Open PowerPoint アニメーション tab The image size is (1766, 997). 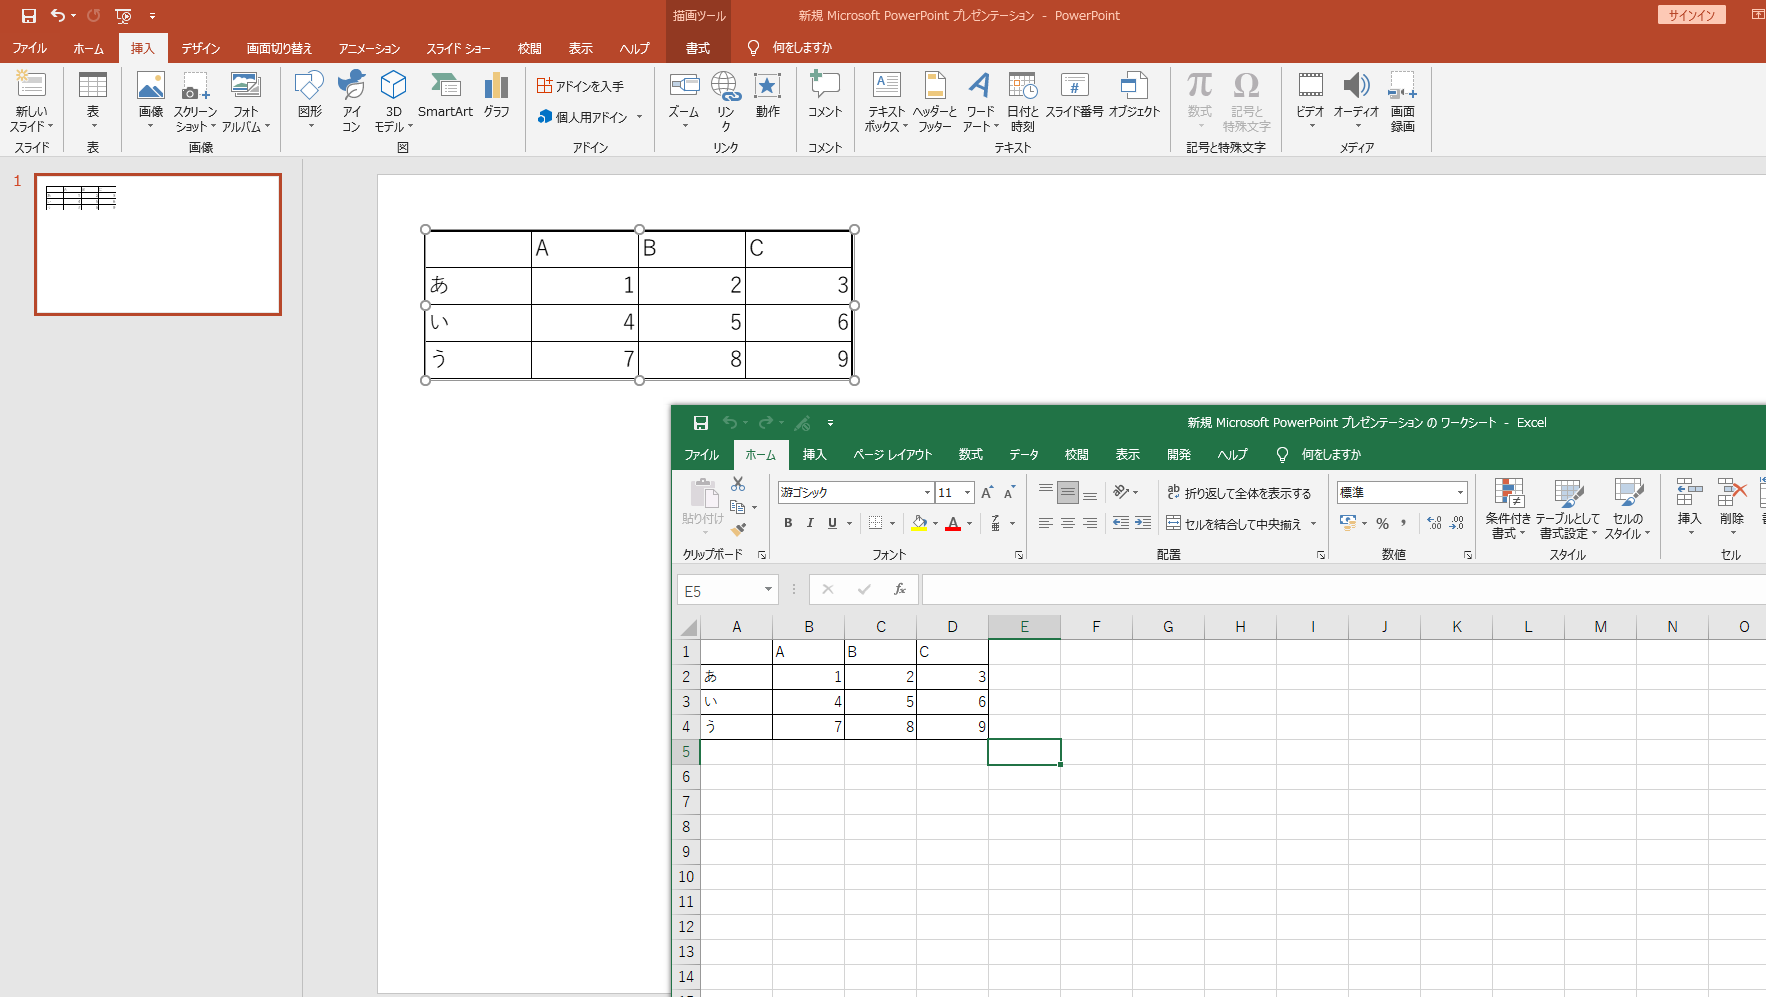click(x=369, y=48)
